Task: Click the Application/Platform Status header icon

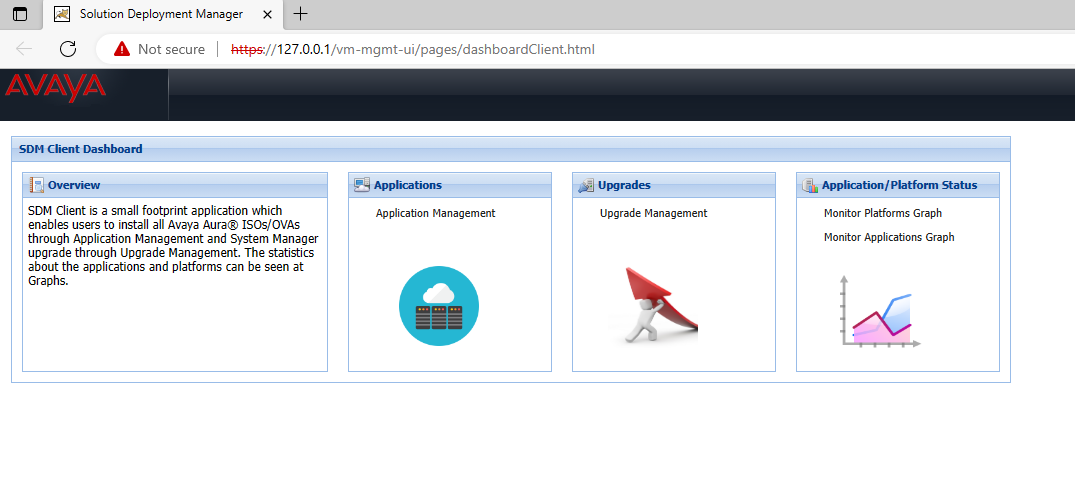Action: coord(809,185)
